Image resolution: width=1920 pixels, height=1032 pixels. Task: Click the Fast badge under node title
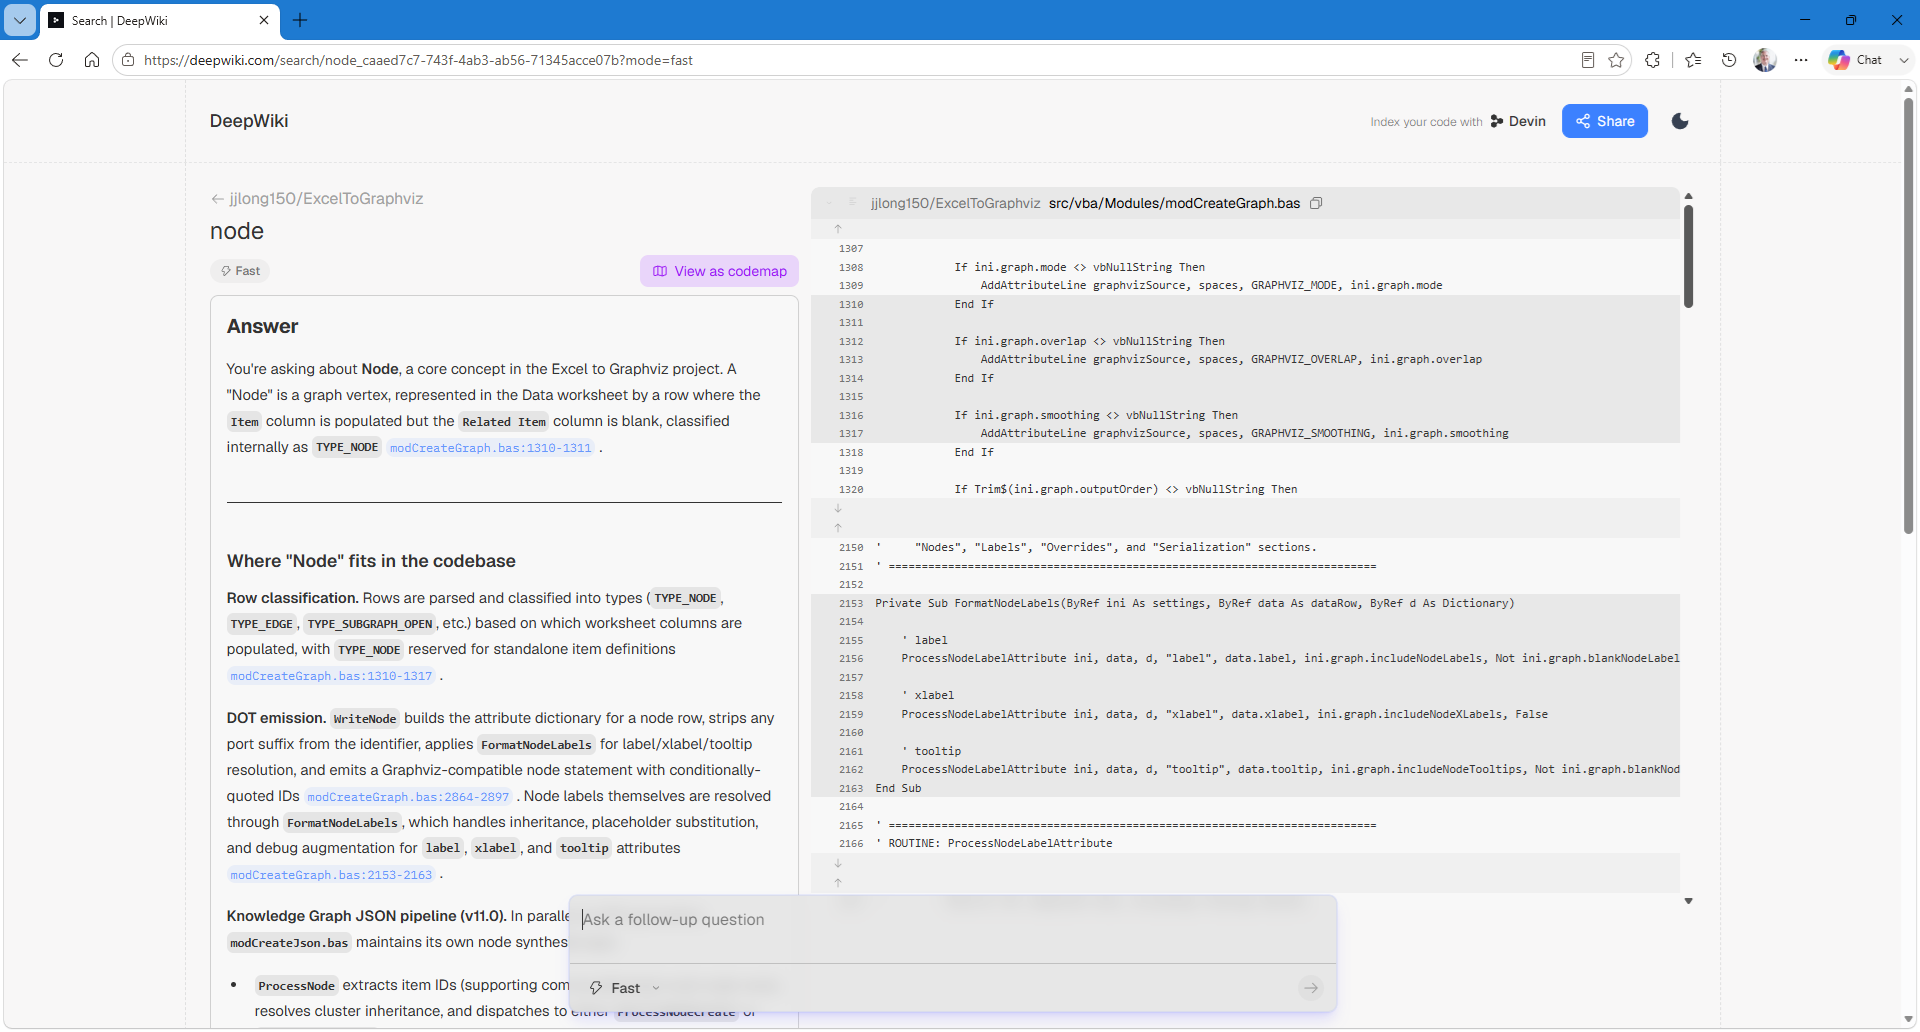(x=240, y=271)
